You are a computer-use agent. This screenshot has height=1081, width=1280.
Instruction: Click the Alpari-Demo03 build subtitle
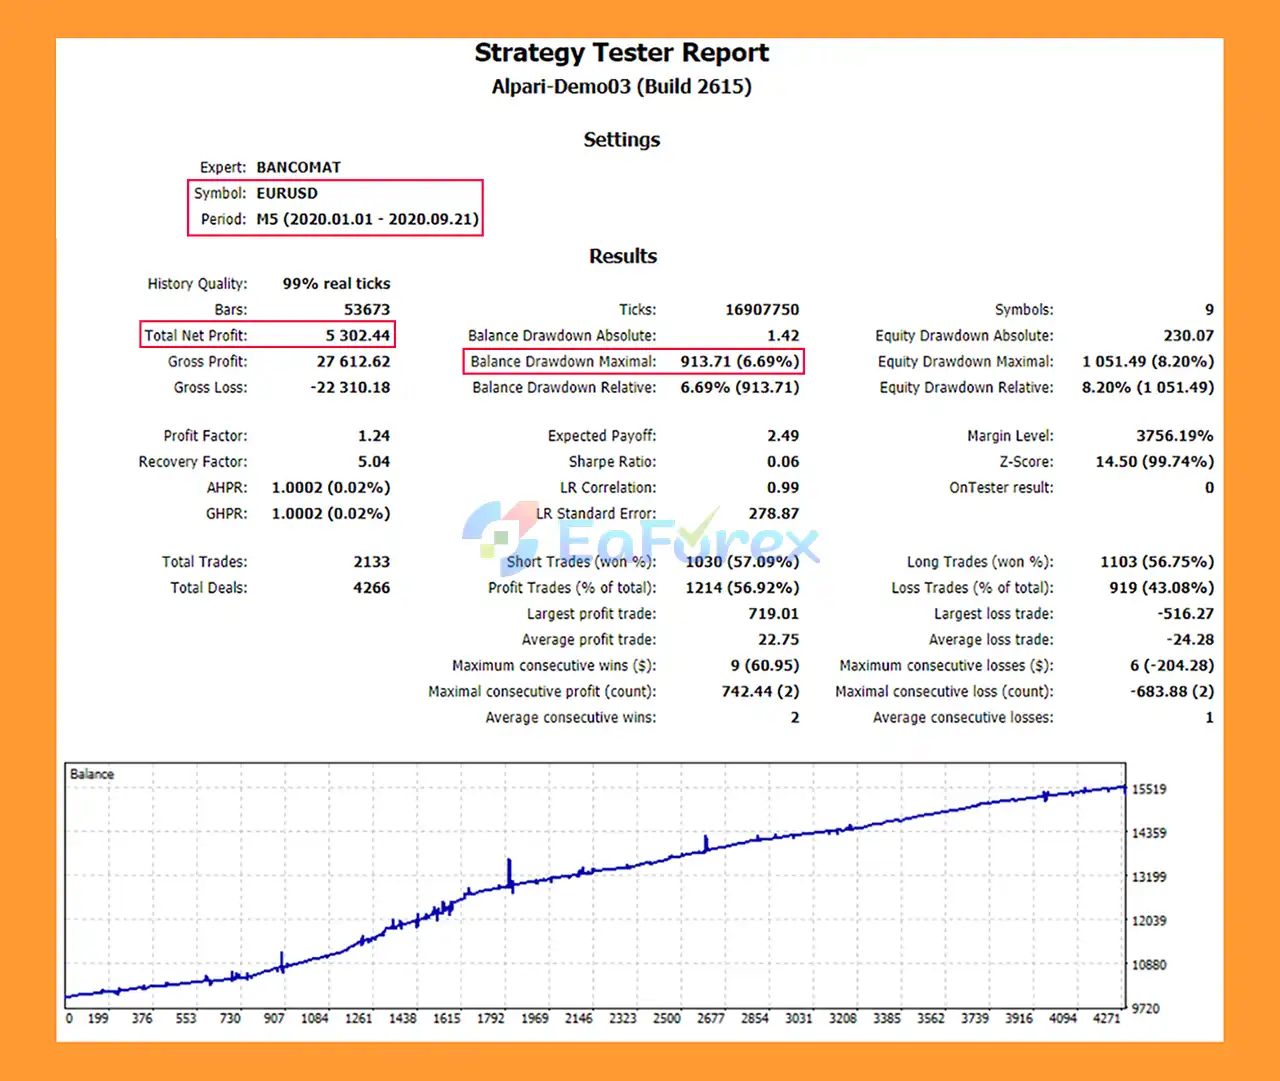(621, 87)
